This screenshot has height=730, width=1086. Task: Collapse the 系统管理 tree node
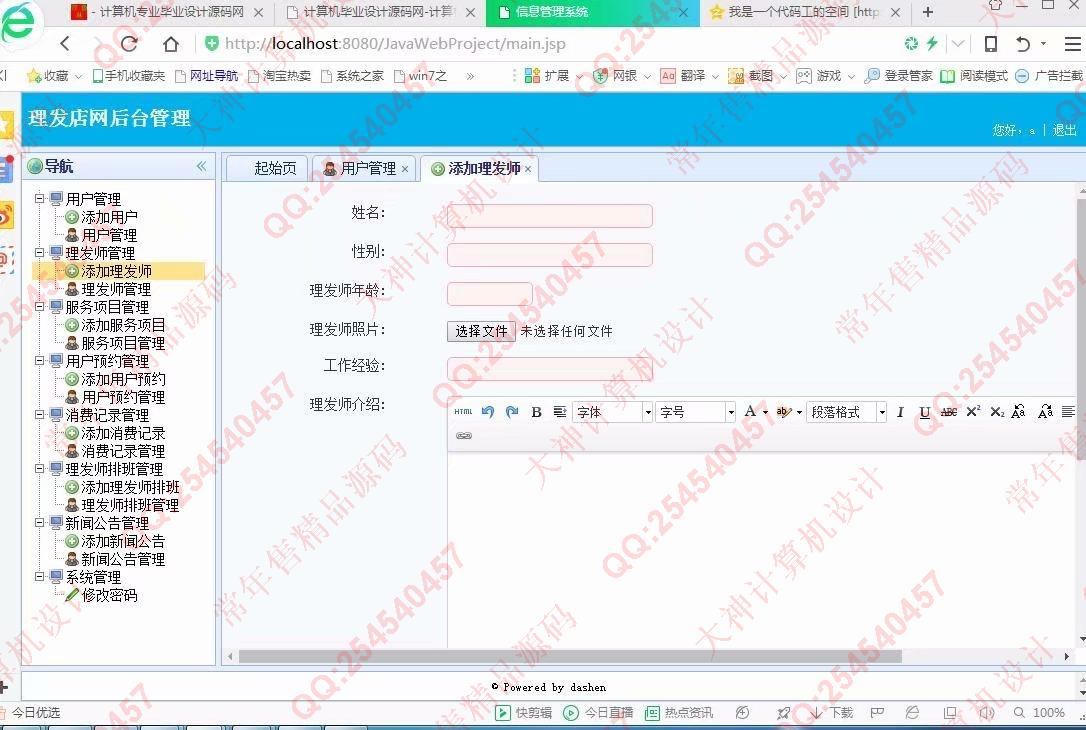40,577
